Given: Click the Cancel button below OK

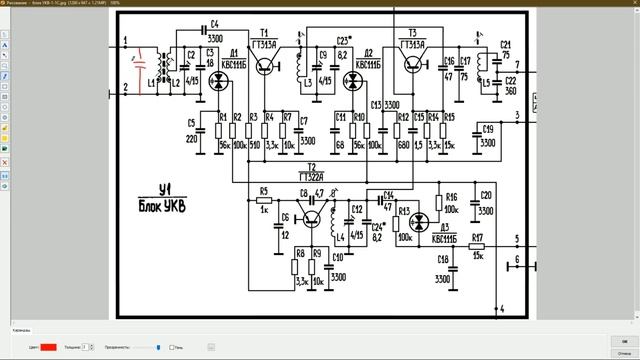Looking at the screenshot, I should [624, 353].
